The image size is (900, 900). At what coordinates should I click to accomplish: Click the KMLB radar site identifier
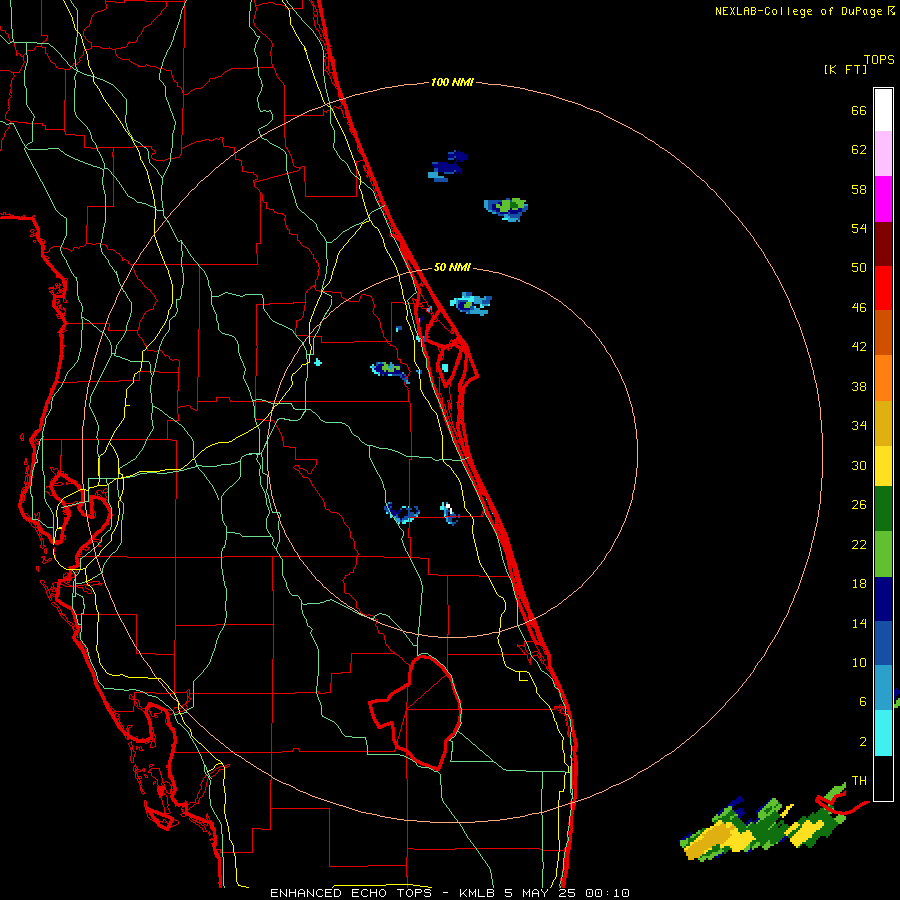point(476,893)
